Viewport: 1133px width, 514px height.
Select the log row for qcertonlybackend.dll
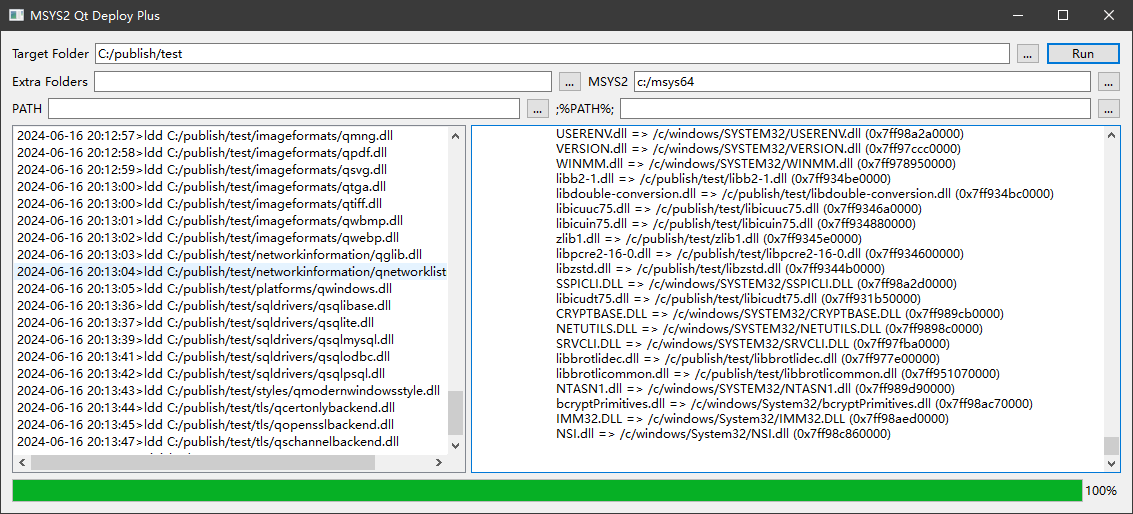click(x=231, y=408)
